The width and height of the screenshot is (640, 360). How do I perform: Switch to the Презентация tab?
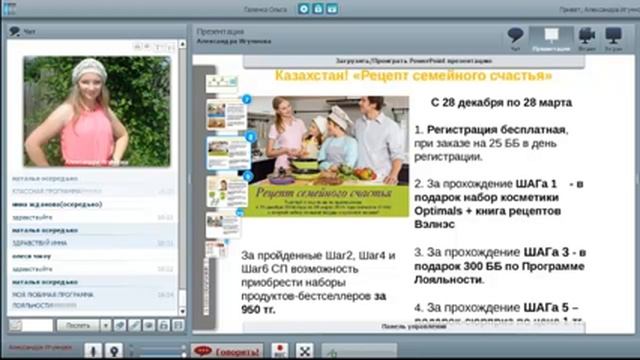[551, 39]
